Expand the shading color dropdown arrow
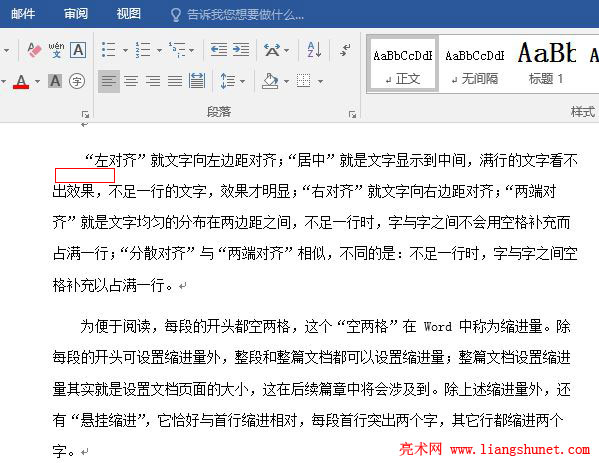599x463 pixels. tap(287, 81)
